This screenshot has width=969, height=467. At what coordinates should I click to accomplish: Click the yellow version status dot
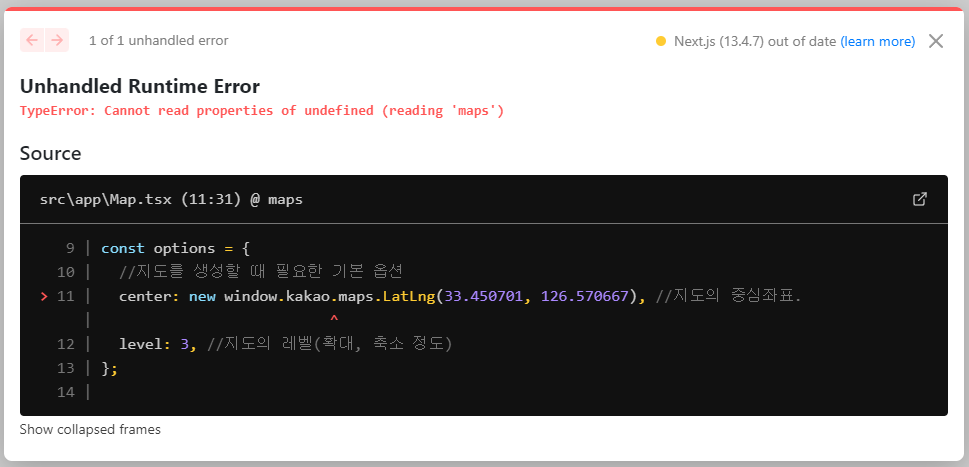point(660,41)
